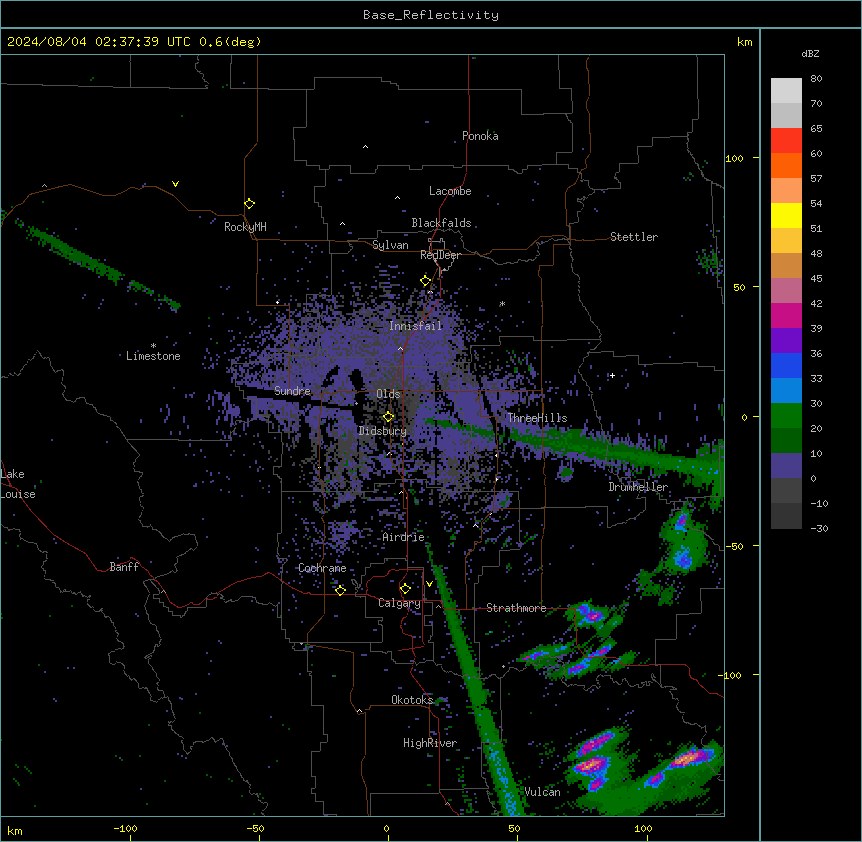862x842 pixels.
Task: Click the Vulcan city label
Action: click(542, 792)
